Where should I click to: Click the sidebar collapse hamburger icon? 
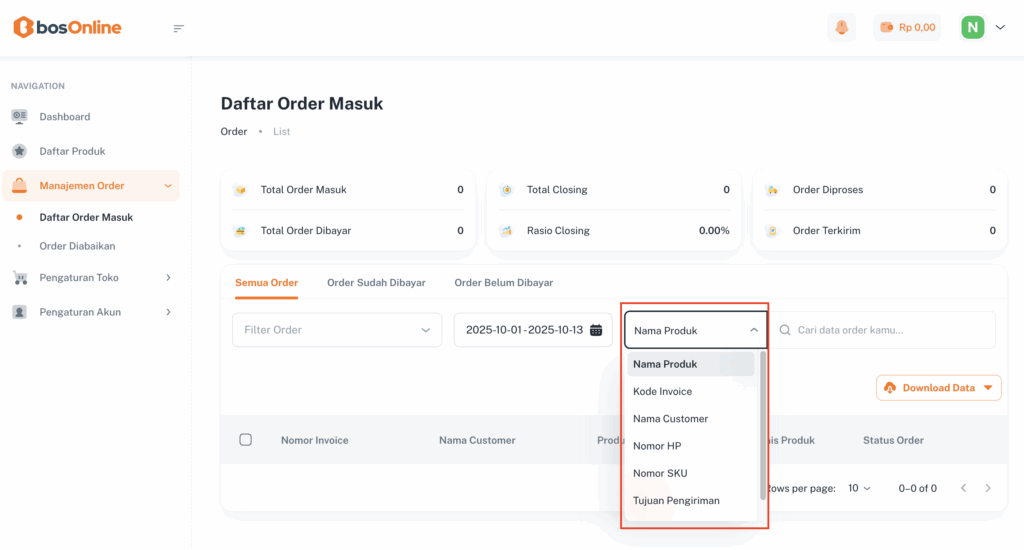tap(179, 28)
